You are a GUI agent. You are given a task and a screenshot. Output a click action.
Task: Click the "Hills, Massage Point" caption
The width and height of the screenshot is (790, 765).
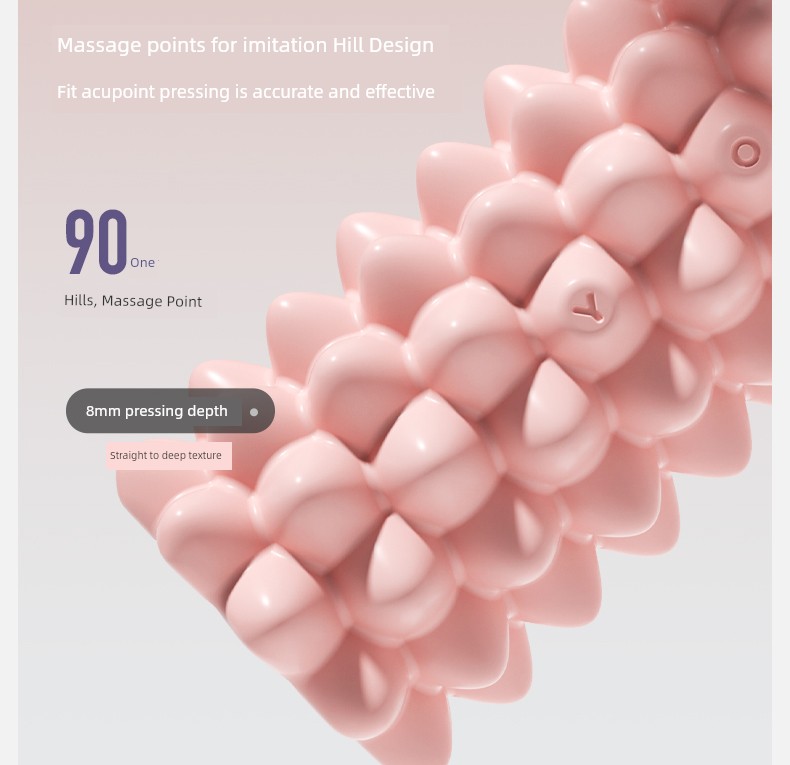[x=133, y=301]
